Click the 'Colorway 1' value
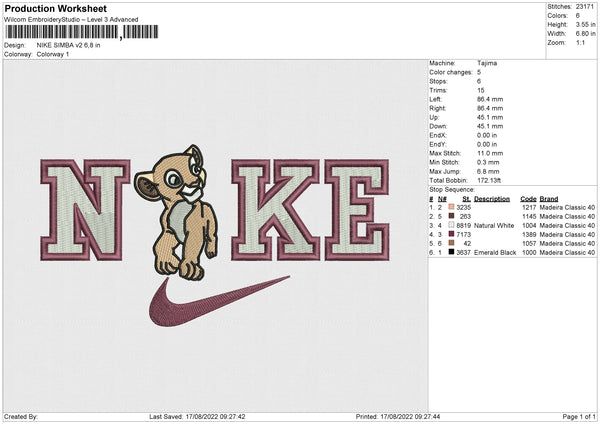The image size is (600, 424). tap(53, 54)
